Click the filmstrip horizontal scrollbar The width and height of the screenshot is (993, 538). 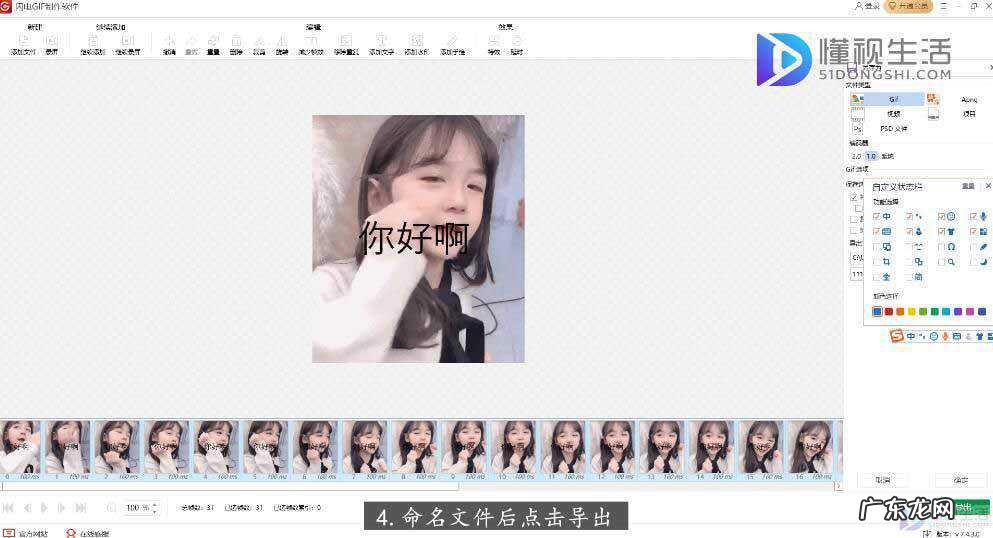[230, 486]
